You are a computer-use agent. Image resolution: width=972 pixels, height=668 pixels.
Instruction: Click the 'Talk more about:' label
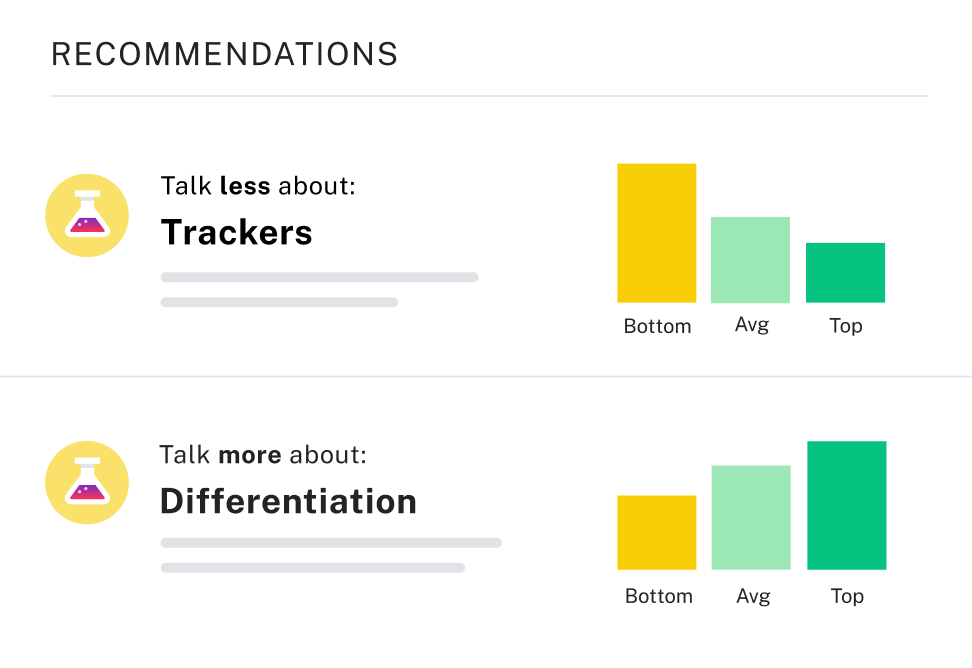click(x=263, y=455)
